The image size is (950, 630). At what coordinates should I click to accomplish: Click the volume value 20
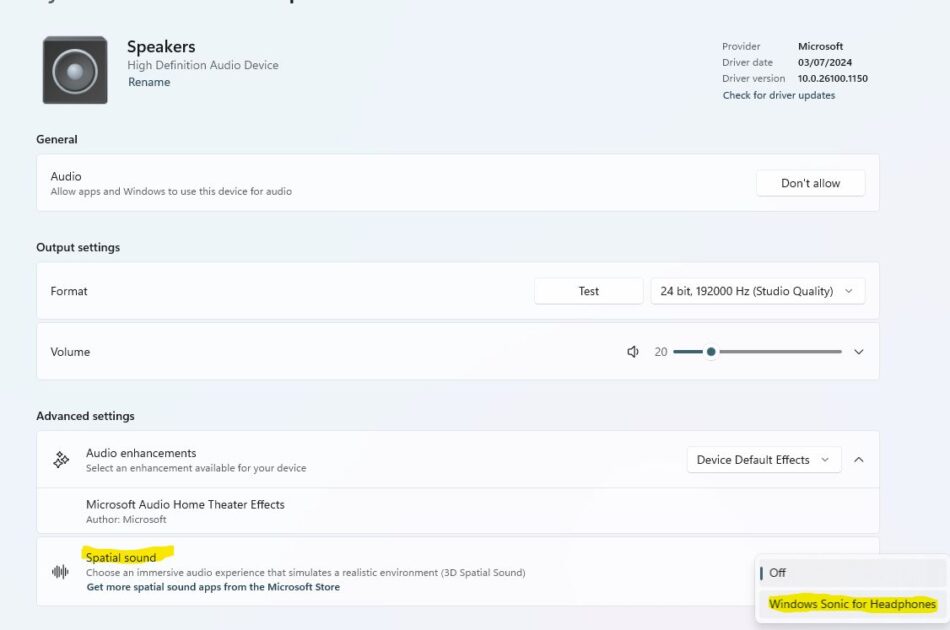660,352
